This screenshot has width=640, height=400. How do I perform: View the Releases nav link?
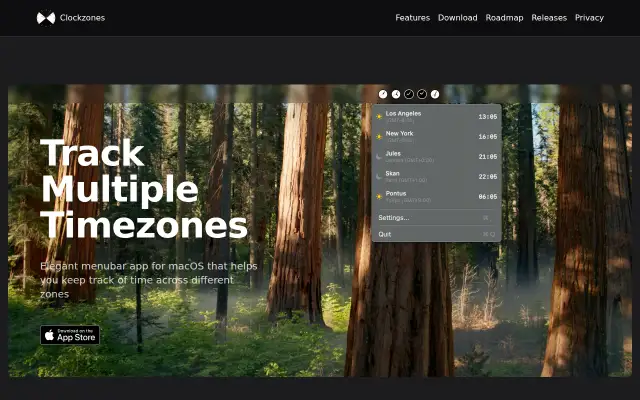point(549,18)
